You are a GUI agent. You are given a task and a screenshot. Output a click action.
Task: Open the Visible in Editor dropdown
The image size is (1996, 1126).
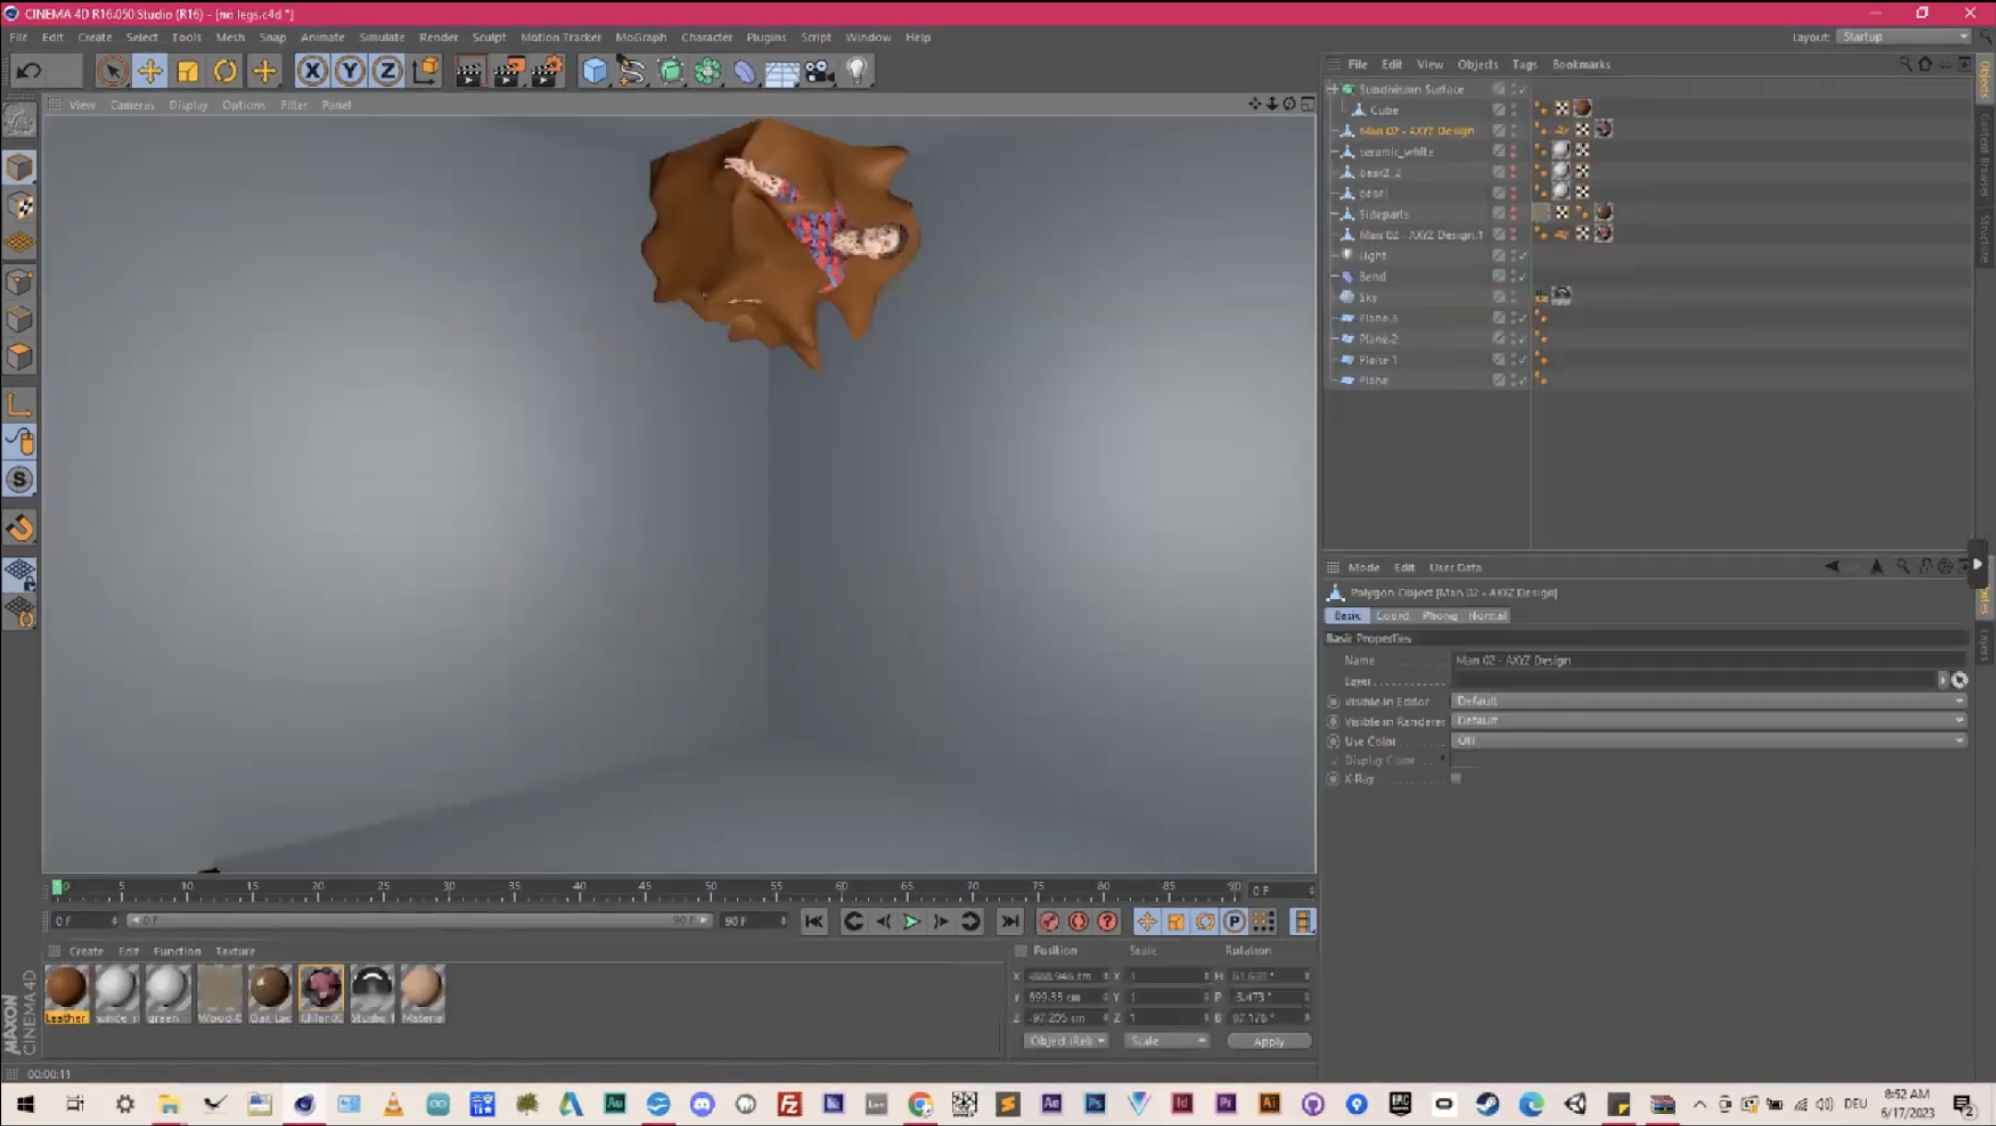(1707, 701)
